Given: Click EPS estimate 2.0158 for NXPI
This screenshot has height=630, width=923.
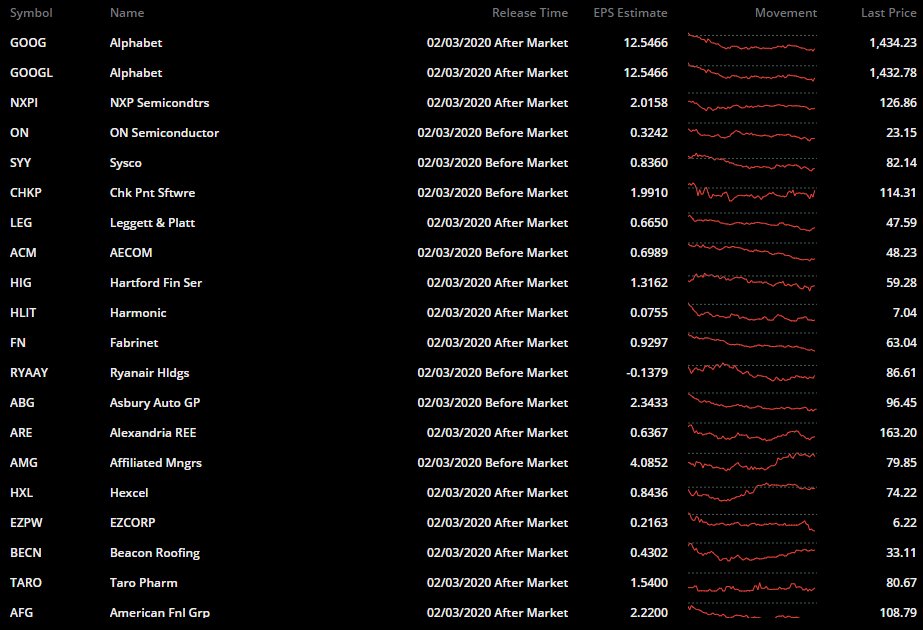Looking at the screenshot, I should pos(649,102).
